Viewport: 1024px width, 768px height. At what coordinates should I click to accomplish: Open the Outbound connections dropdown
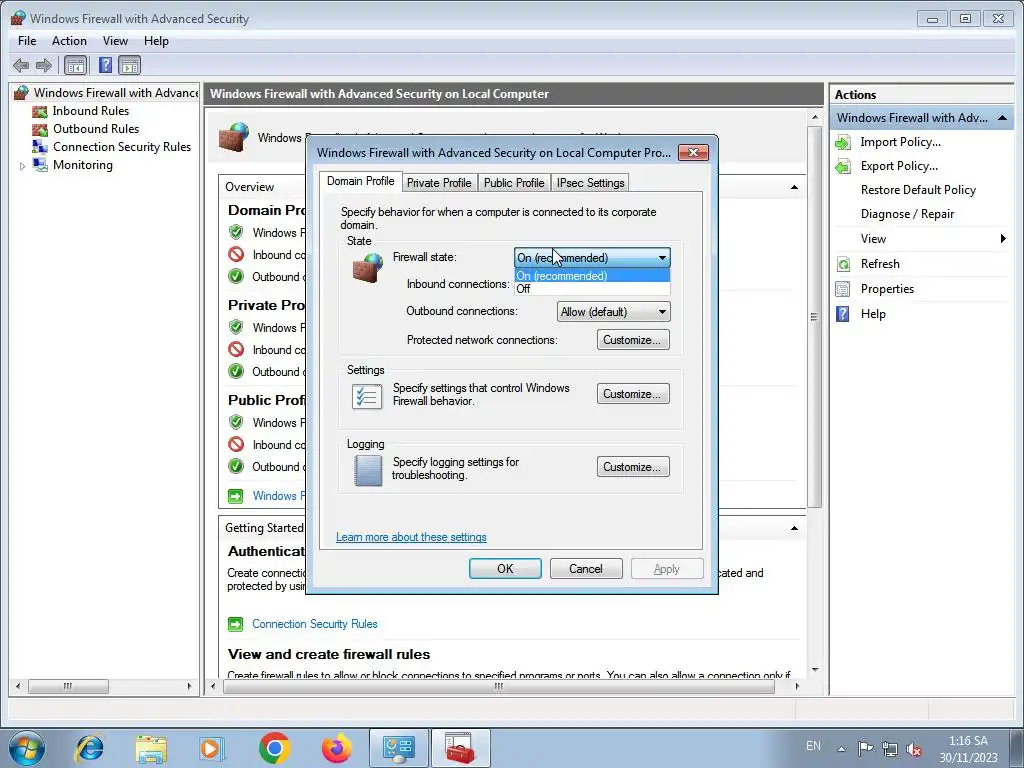613,312
